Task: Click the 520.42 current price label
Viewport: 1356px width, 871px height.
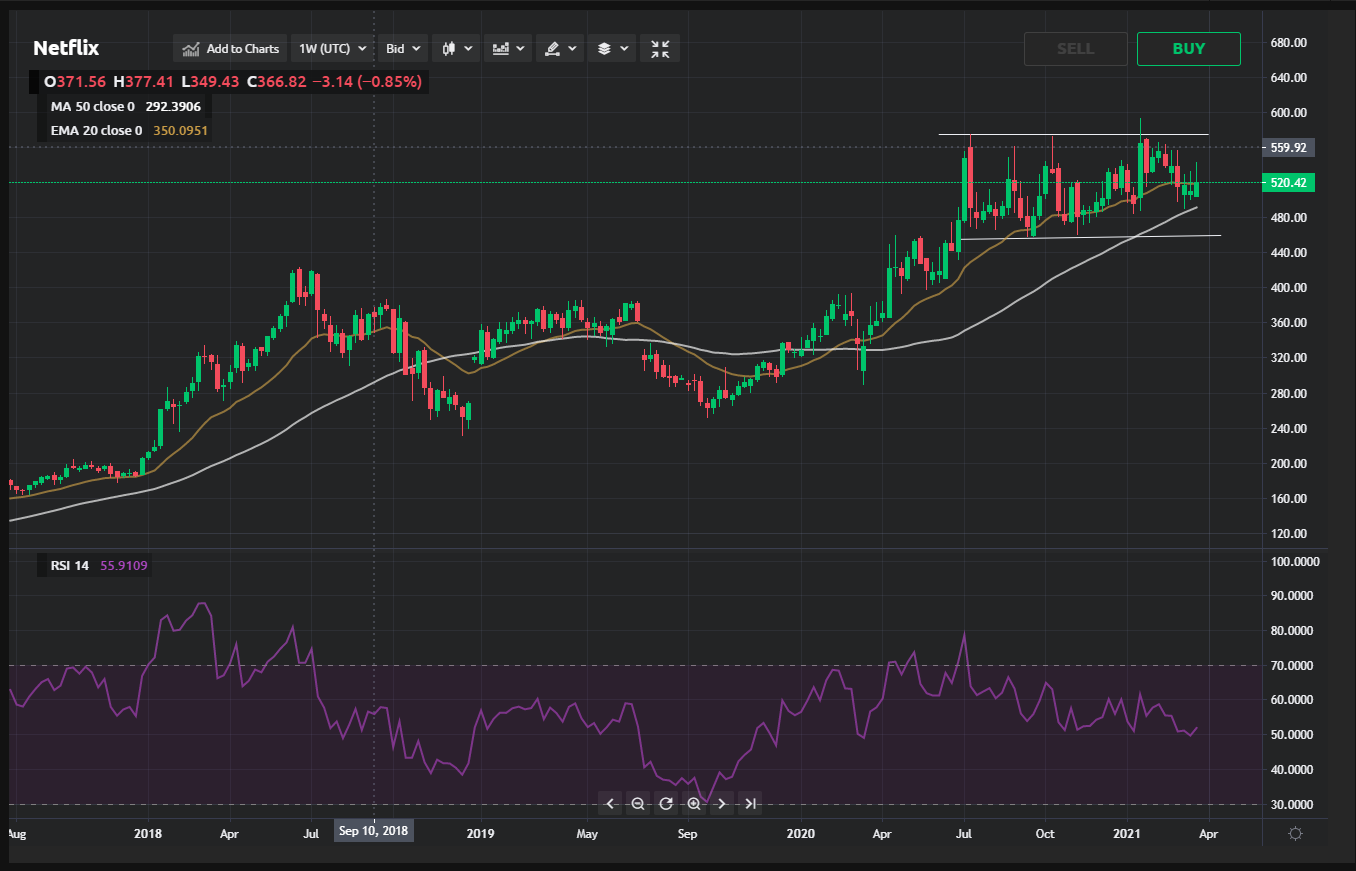Action: click(x=1286, y=183)
